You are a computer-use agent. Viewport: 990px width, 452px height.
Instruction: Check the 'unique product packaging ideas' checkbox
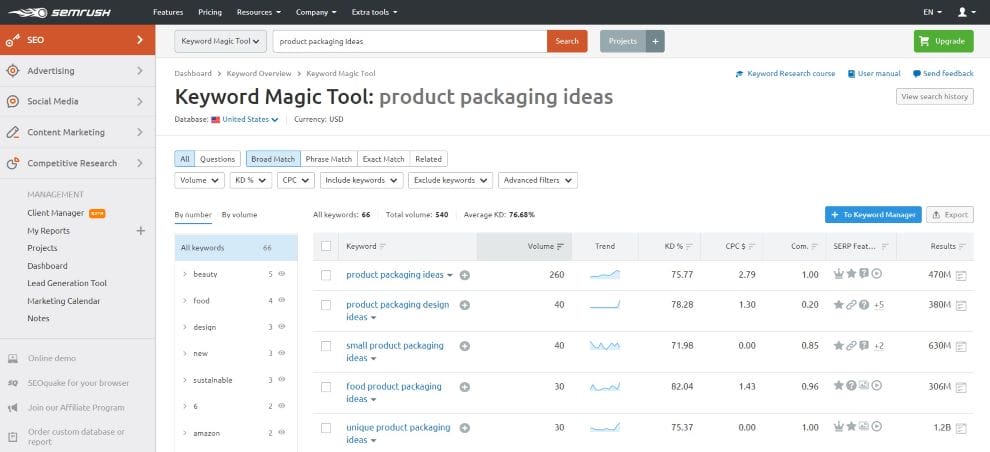tap(326, 428)
